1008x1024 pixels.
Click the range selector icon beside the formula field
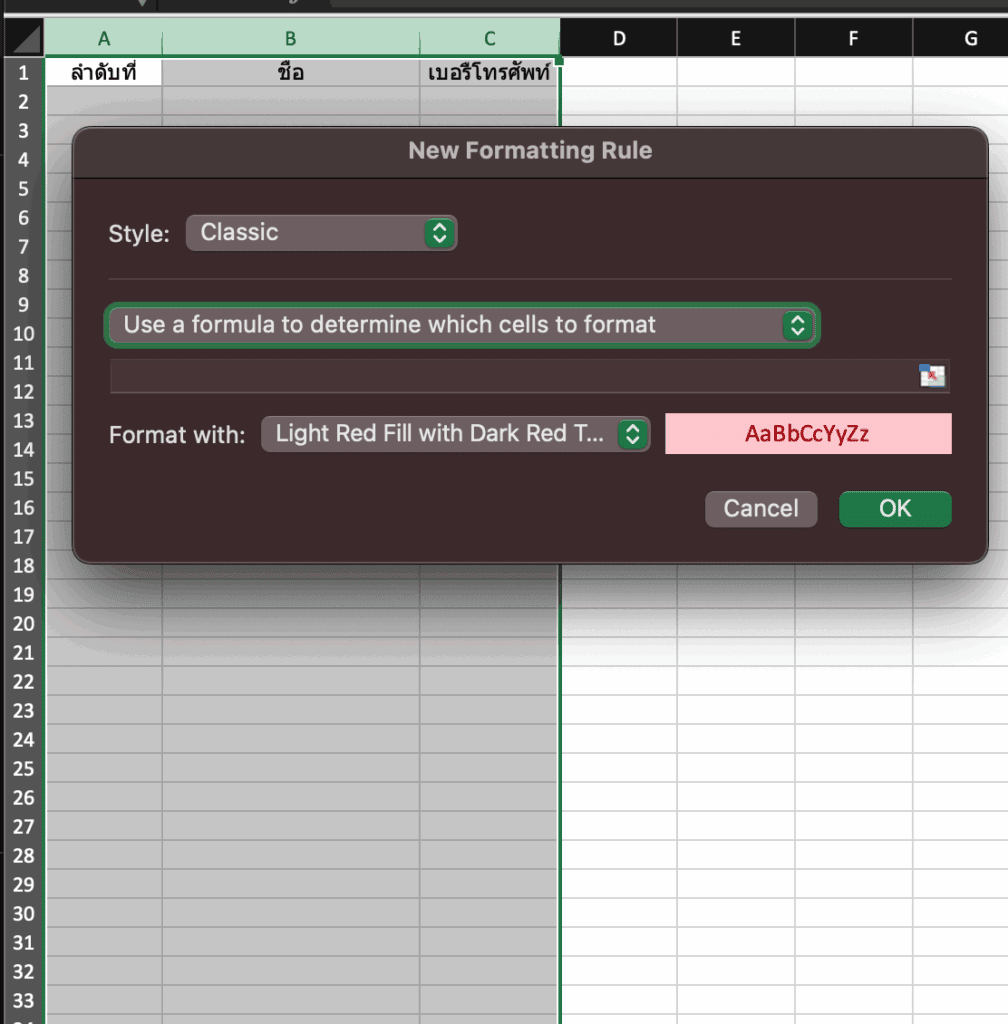(932, 377)
